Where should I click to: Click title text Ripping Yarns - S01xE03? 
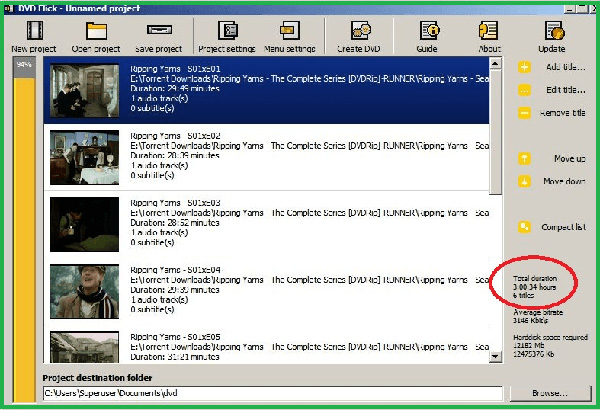click(x=175, y=203)
